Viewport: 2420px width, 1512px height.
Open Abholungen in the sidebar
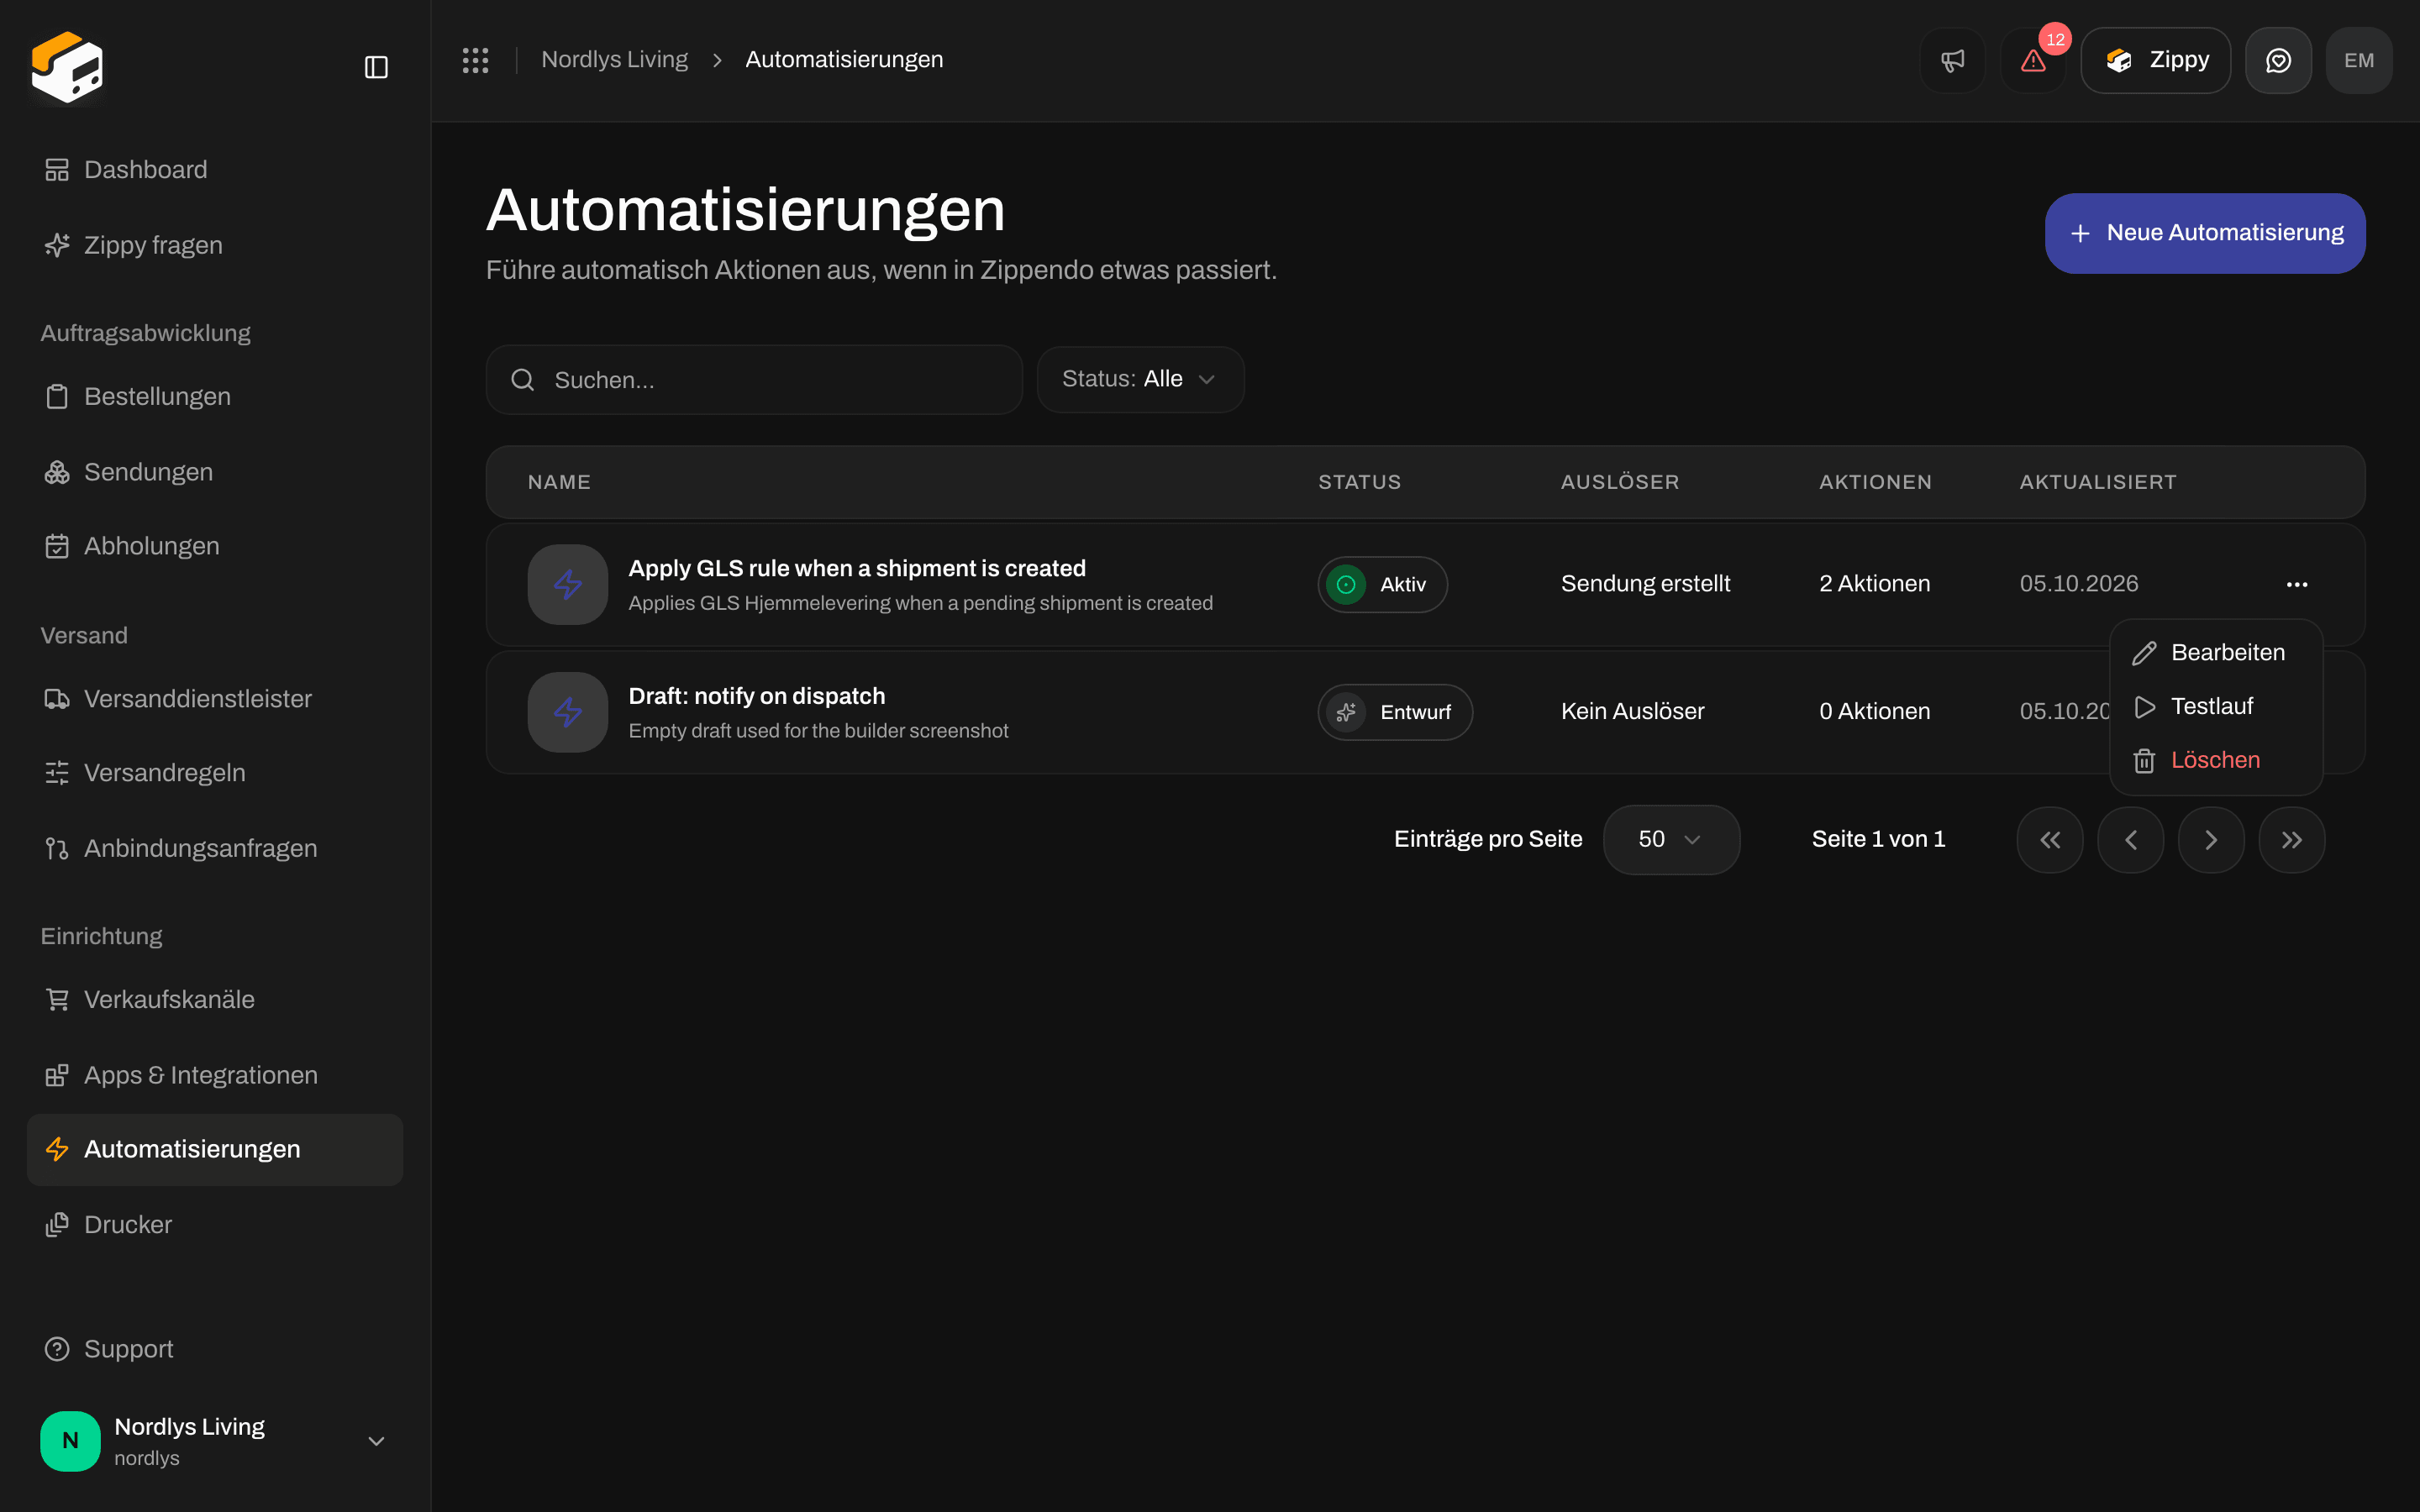pos(215,546)
